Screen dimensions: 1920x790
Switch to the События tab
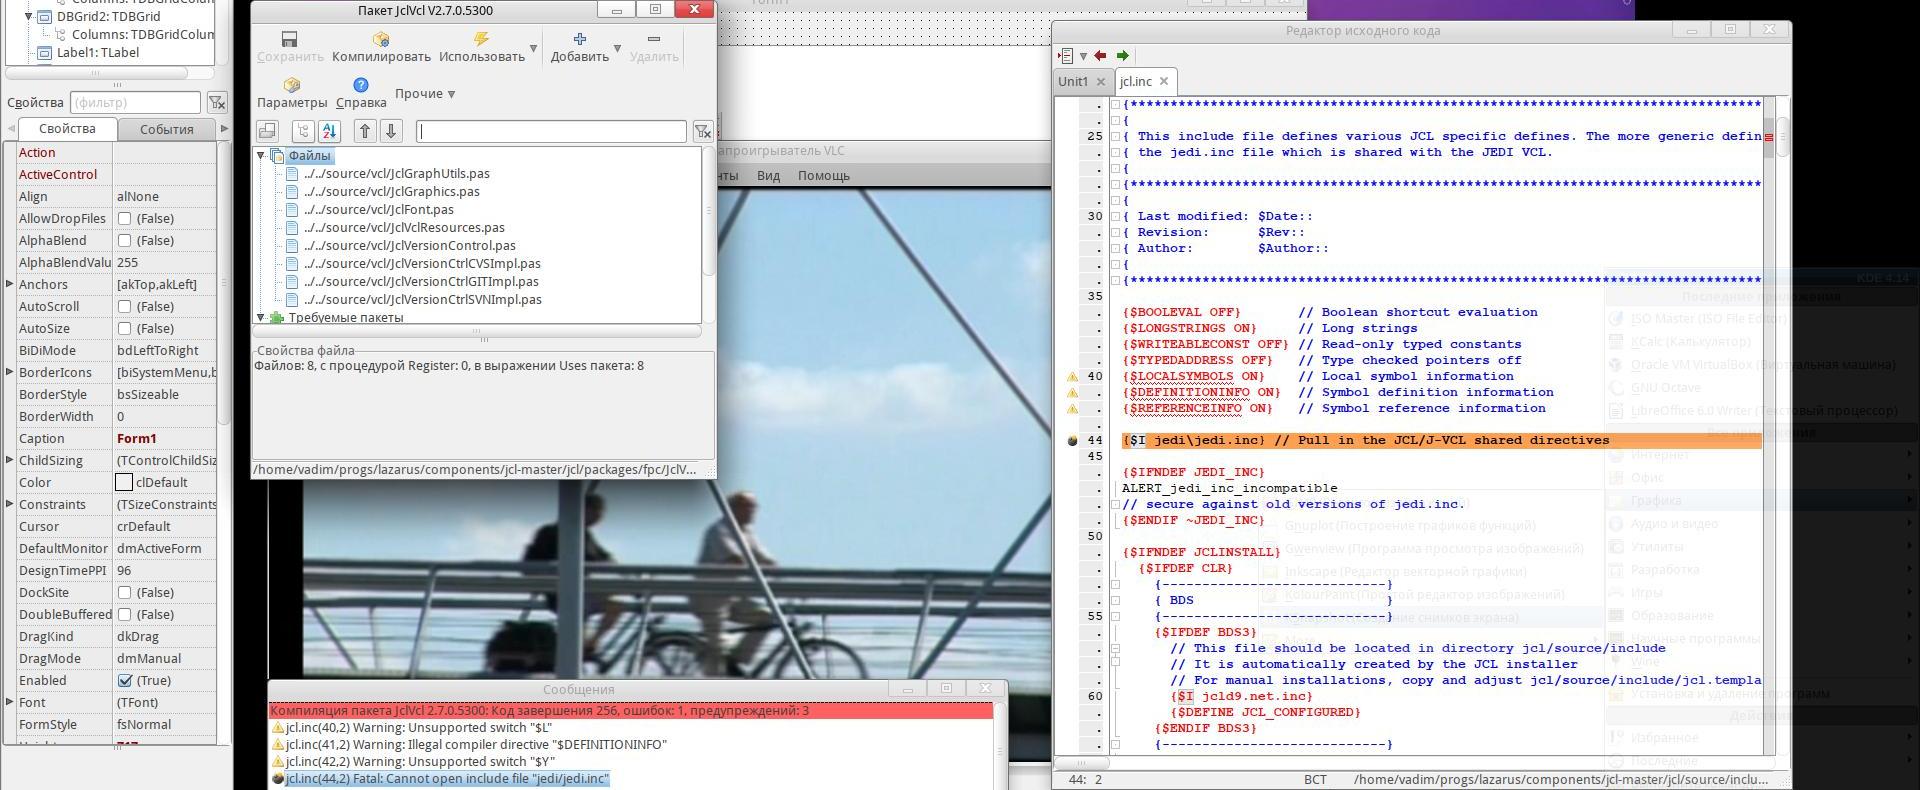pos(166,129)
